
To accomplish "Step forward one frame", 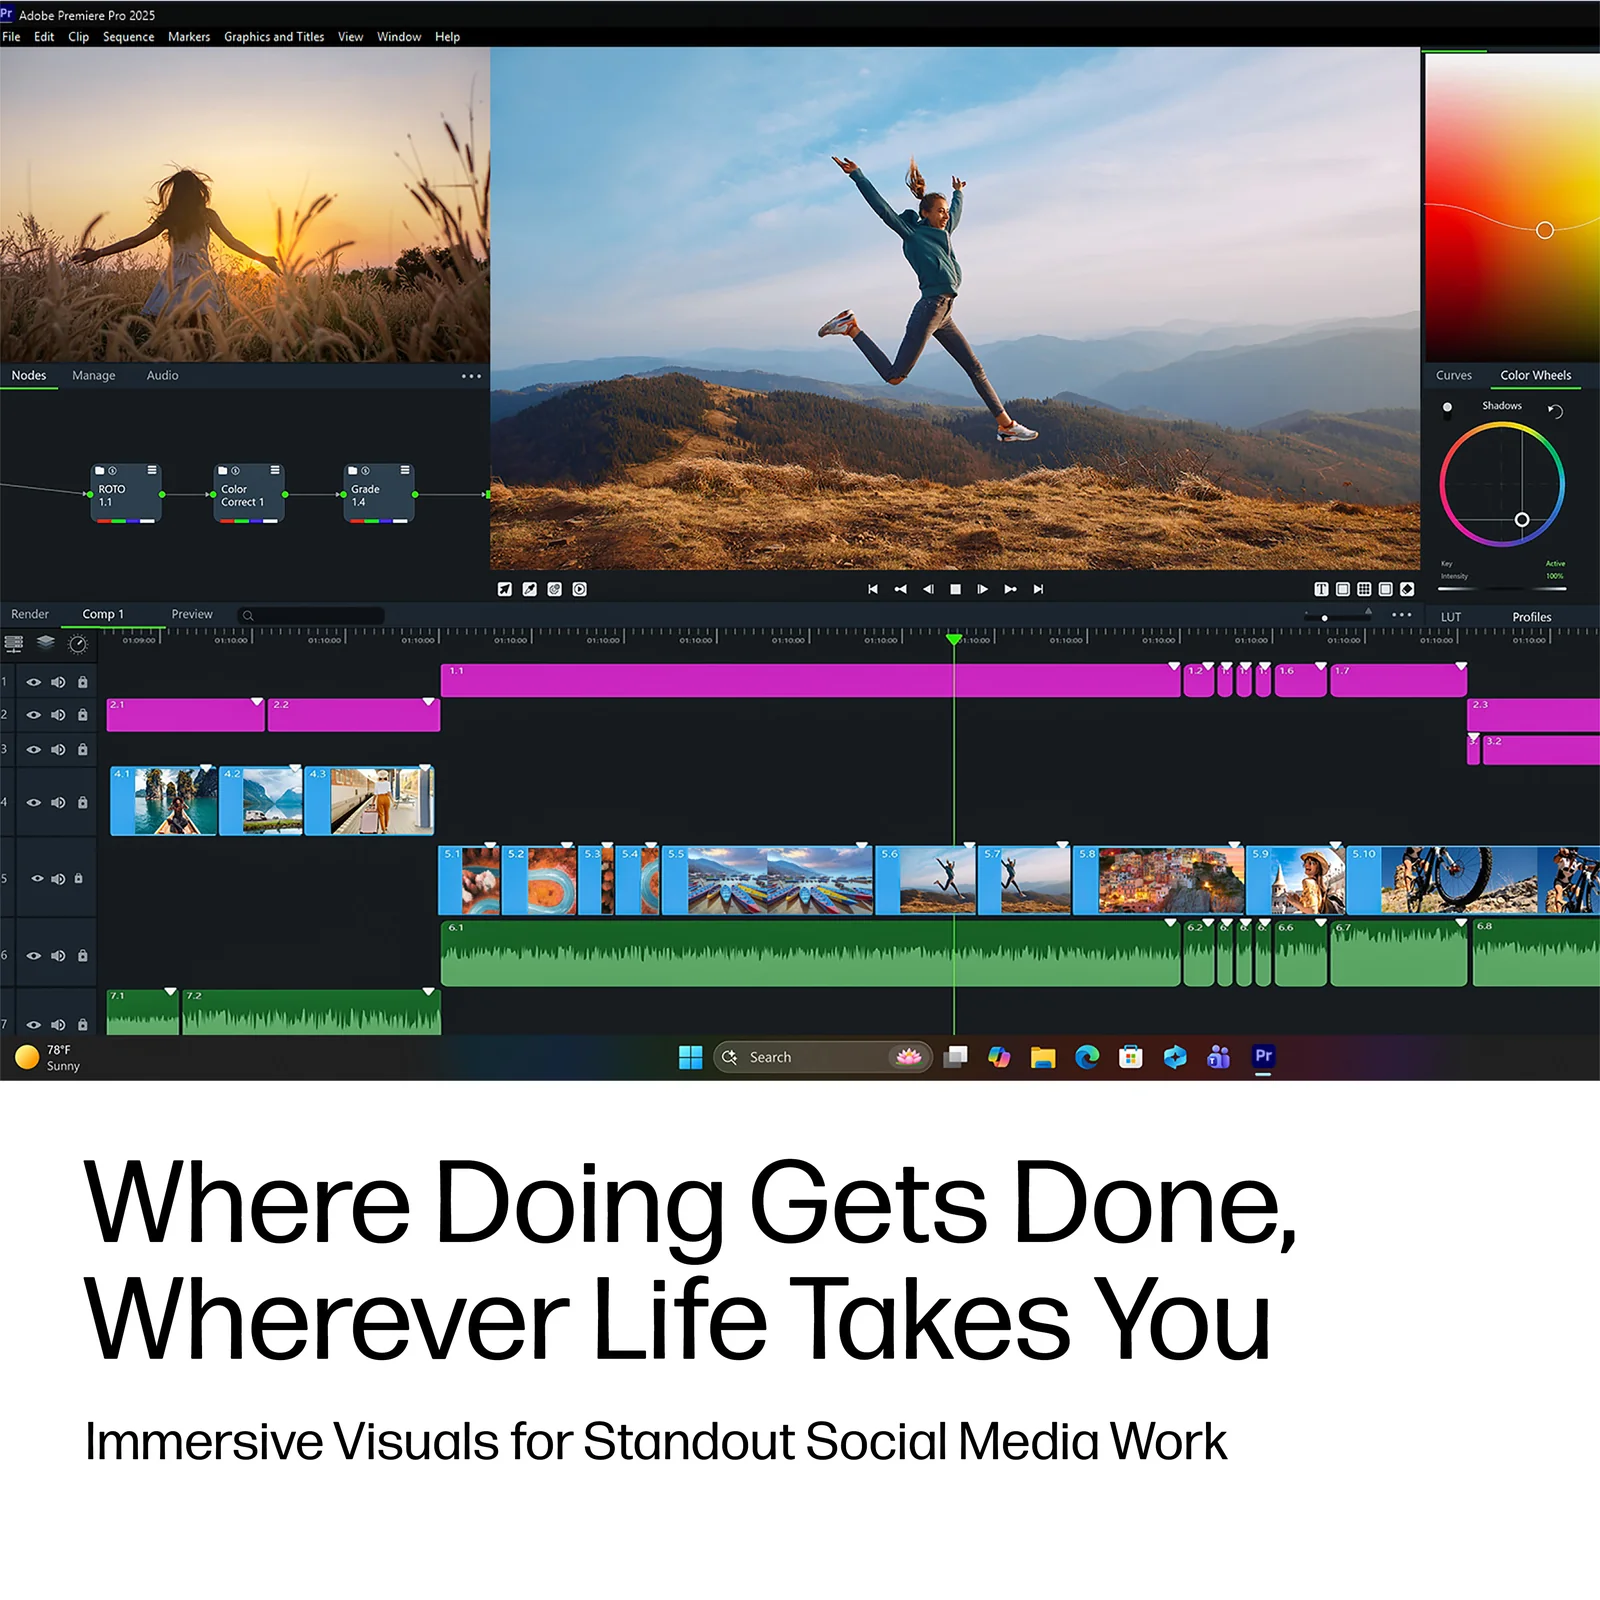I will pyautogui.click(x=982, y=589).
